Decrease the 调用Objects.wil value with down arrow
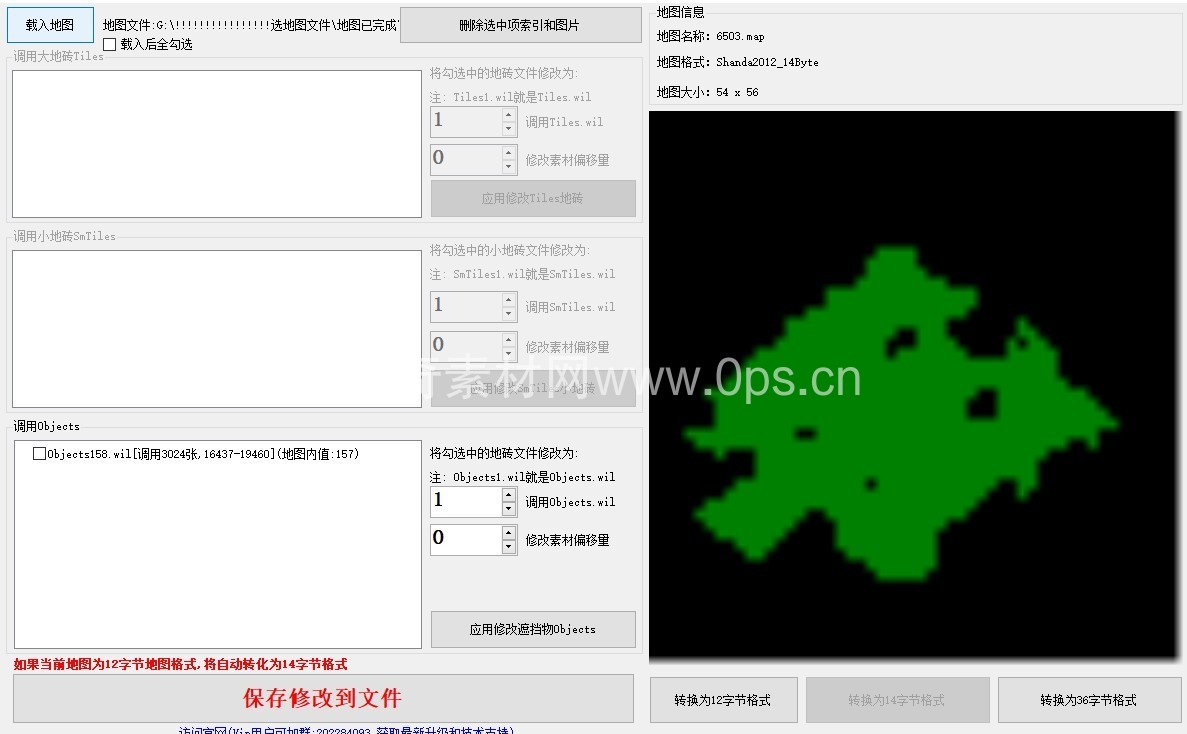 point(508,509)
